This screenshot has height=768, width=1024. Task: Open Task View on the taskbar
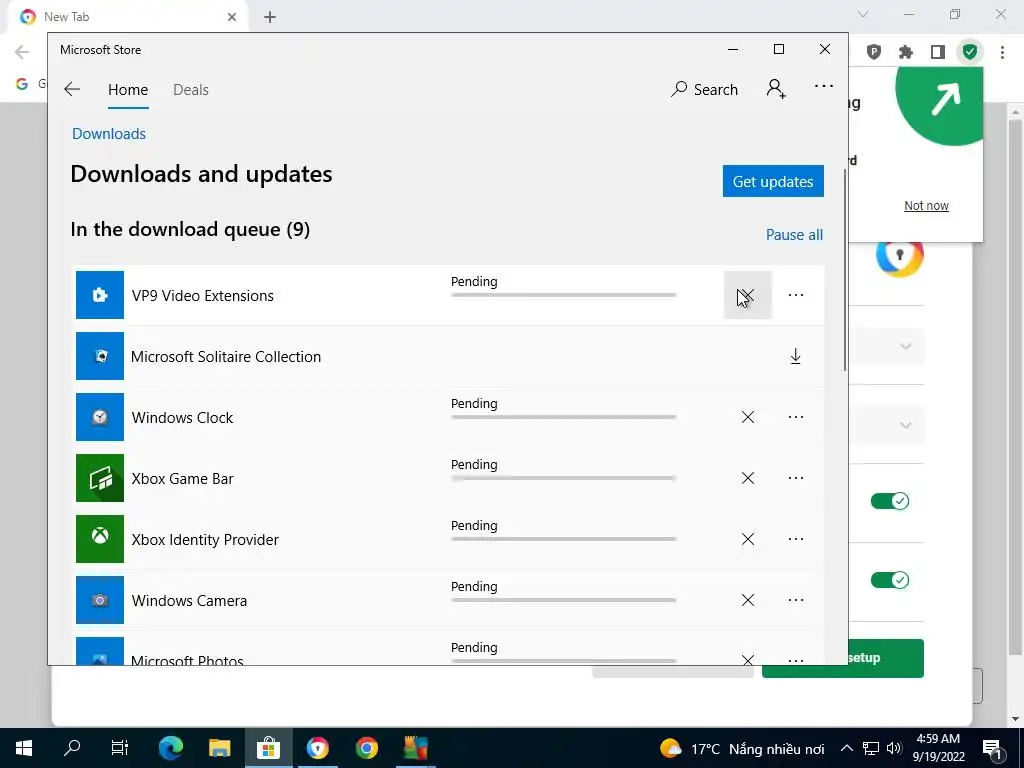pos(120,748)
